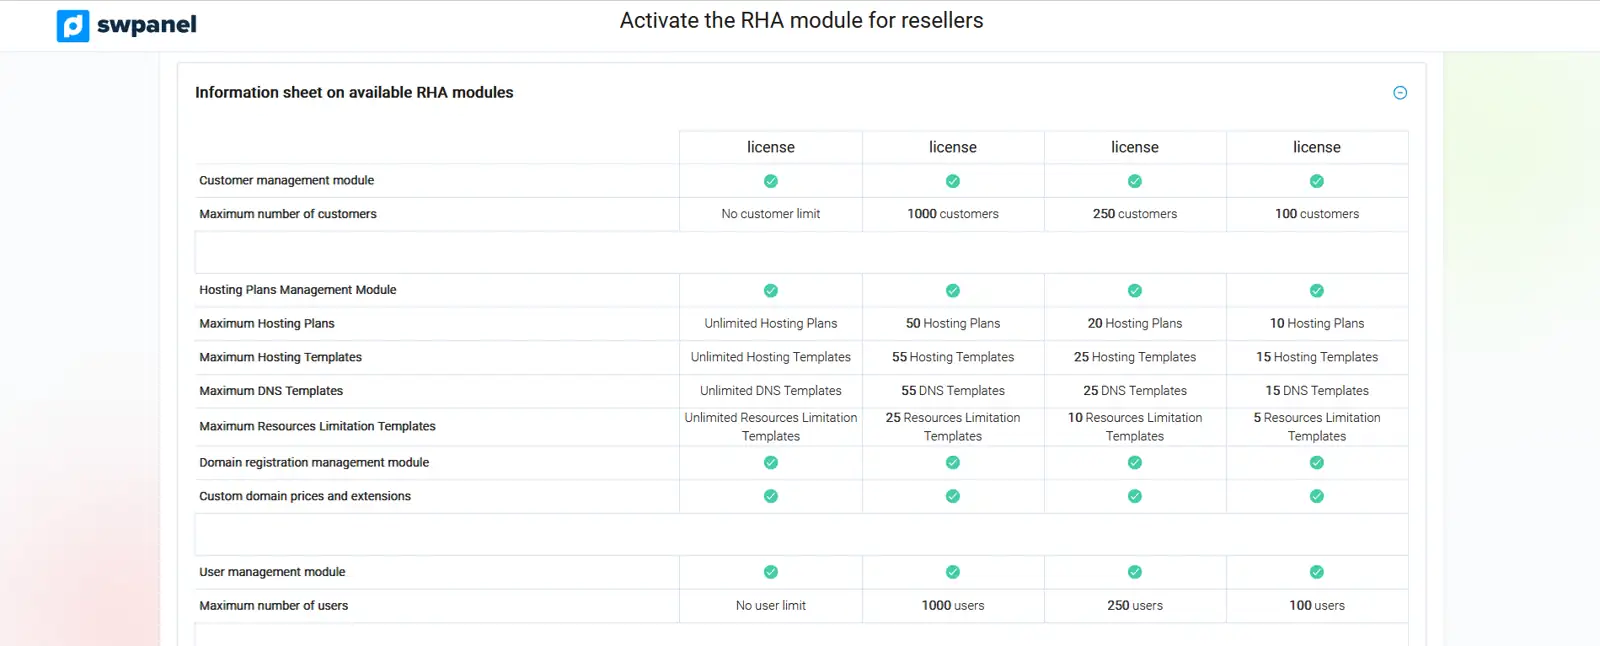The height and width of the screenshot is (646, 1600).
Task: Click Customer management checkmark in 1000 customers column
Action: click(952, 181)
